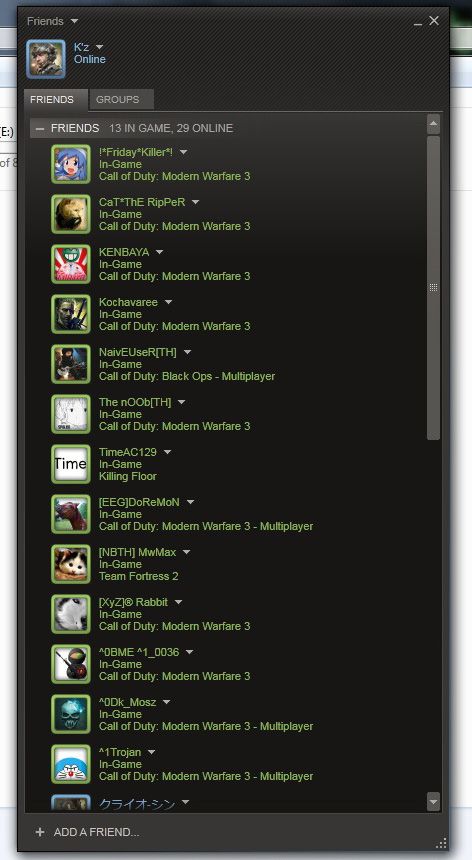Image resolution: width=472 pixels, height=860 pixels.
Task: Open Friends window menu dropdown arrow
Action: tap(75, 21)
